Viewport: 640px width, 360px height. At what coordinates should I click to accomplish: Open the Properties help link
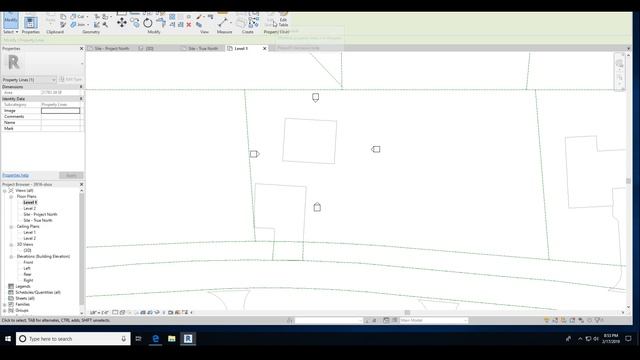point(16,176)
